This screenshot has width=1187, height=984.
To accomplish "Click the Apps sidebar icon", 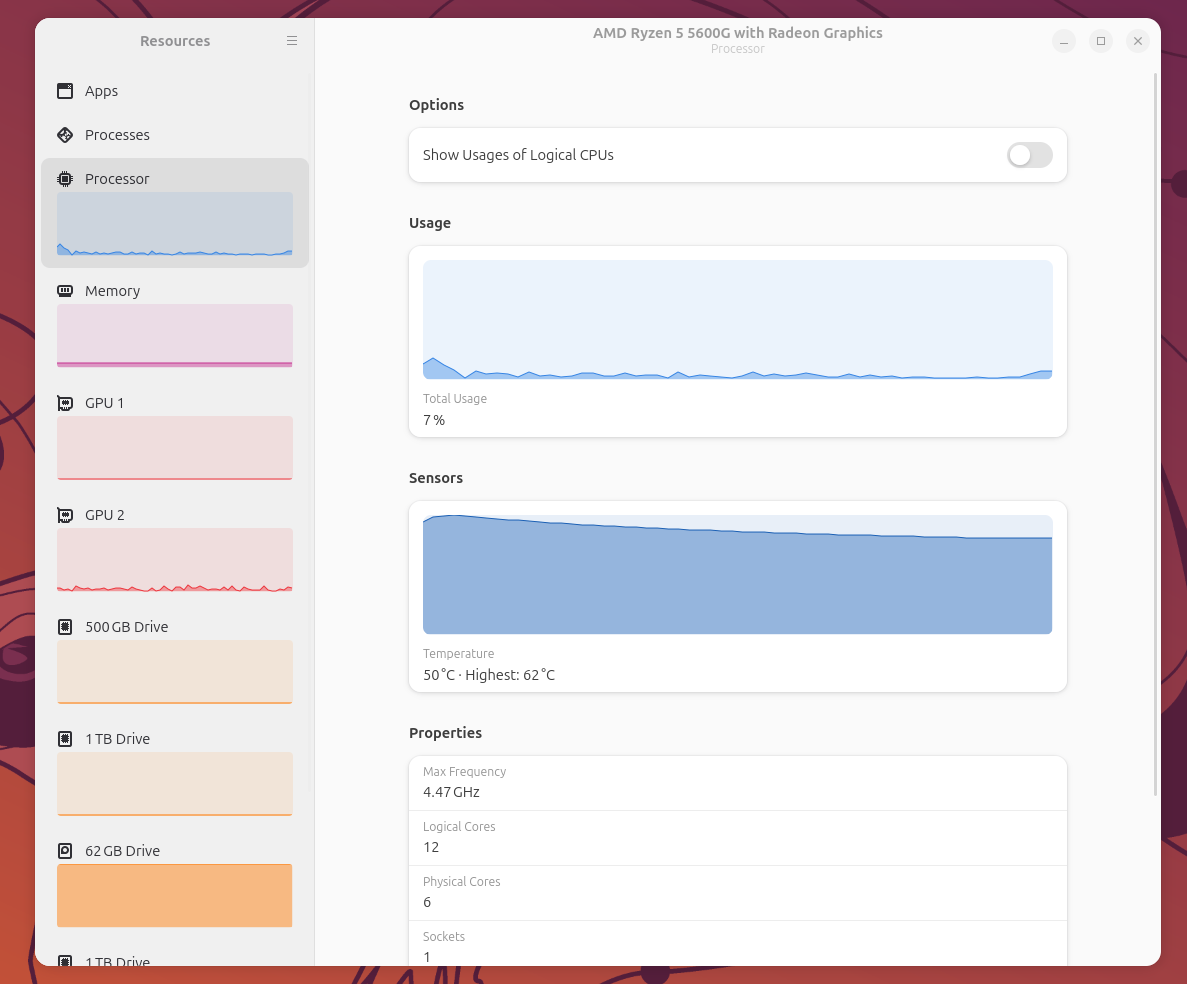I will tap(65, 91).
